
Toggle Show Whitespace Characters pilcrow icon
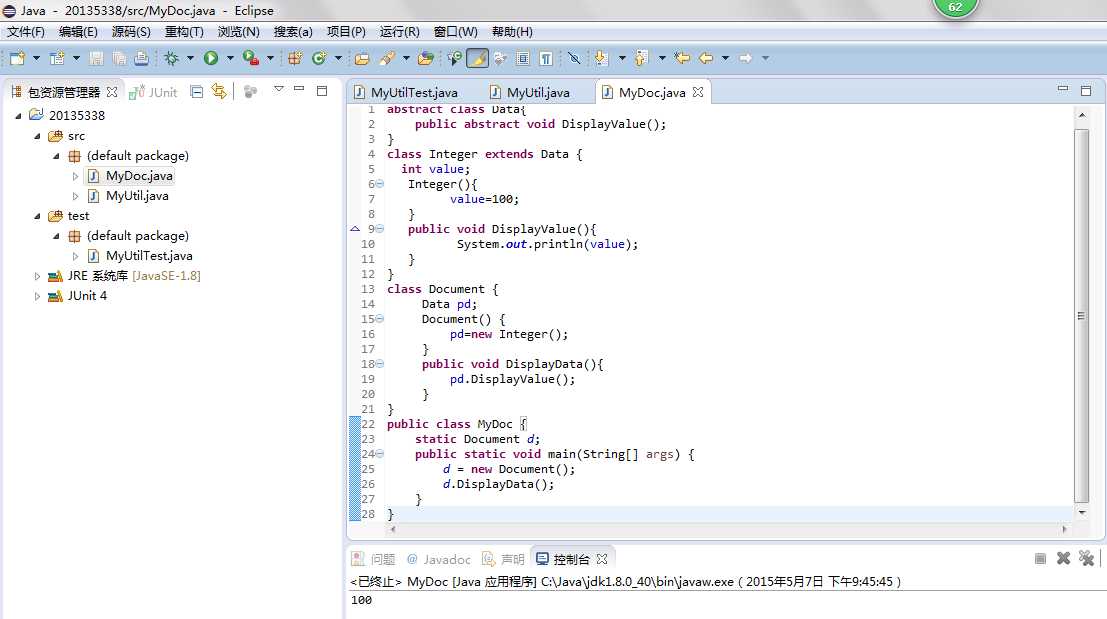click(x=546, y=58)
